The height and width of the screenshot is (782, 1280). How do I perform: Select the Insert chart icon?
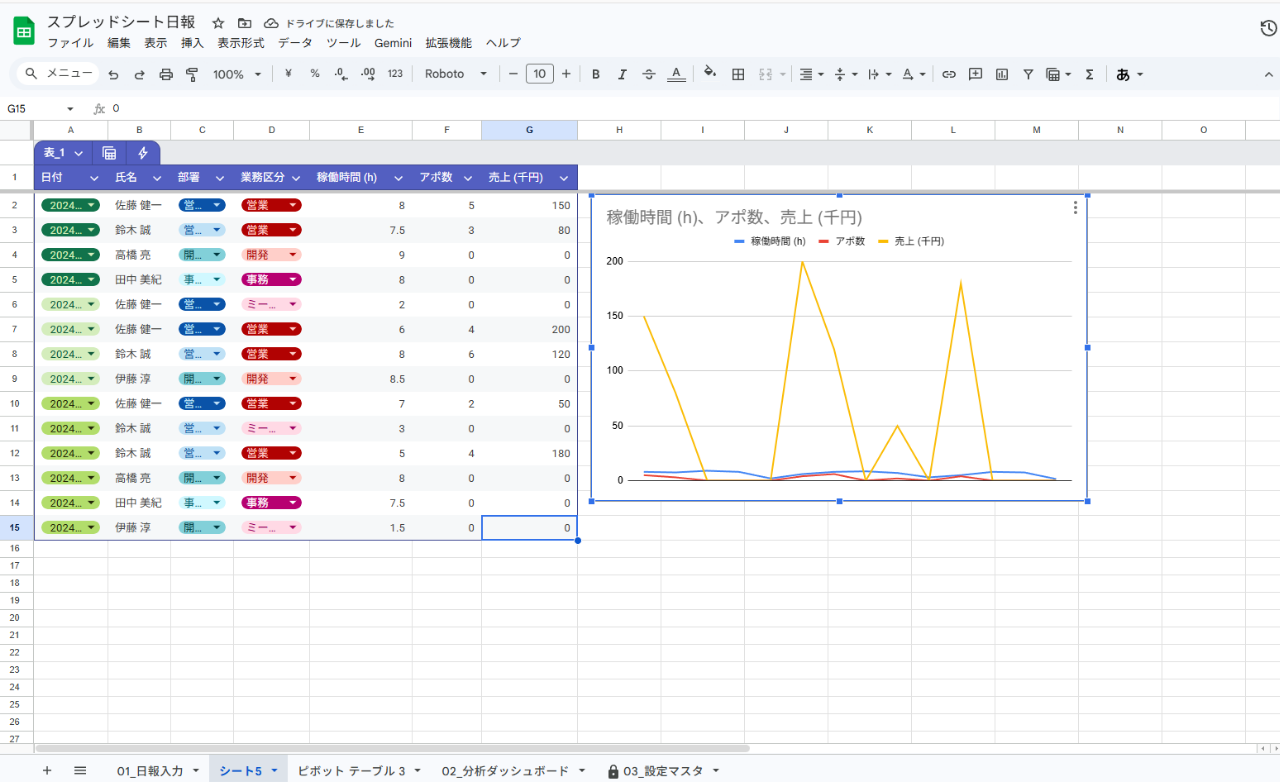coord(1002,73)
